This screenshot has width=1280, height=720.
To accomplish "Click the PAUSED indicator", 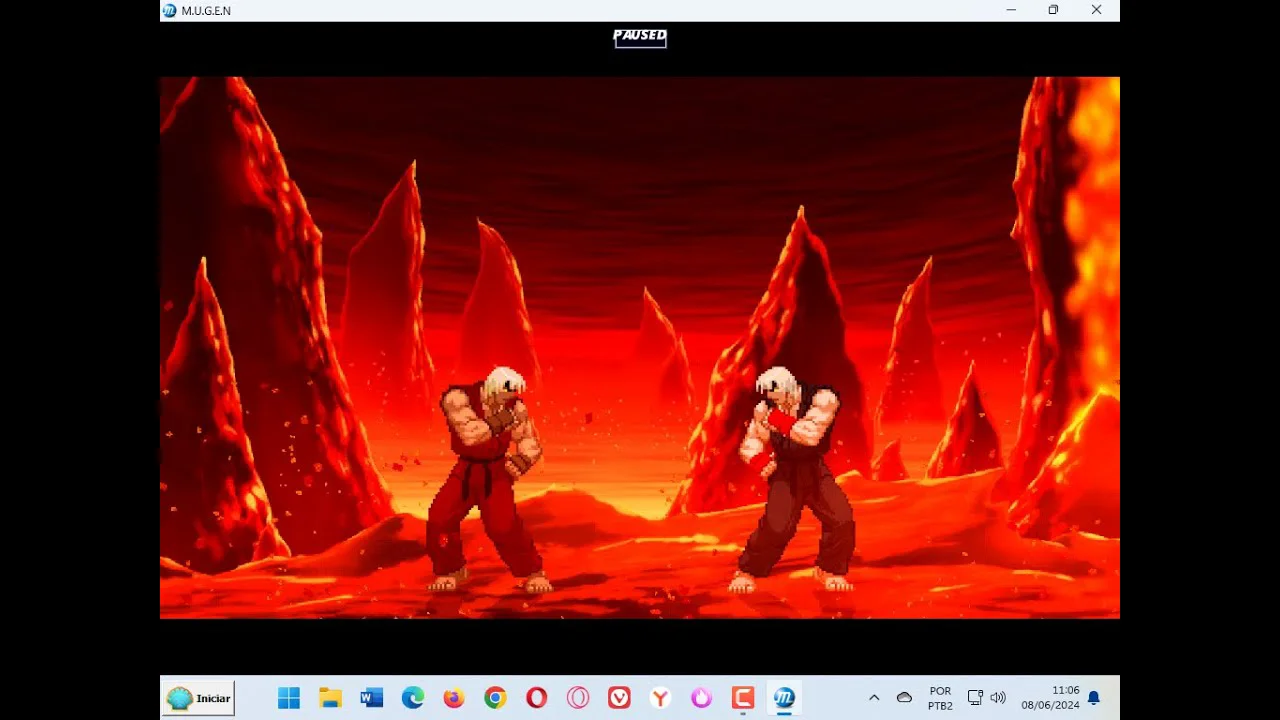I will pyautogui.click(x=640, y=37).
